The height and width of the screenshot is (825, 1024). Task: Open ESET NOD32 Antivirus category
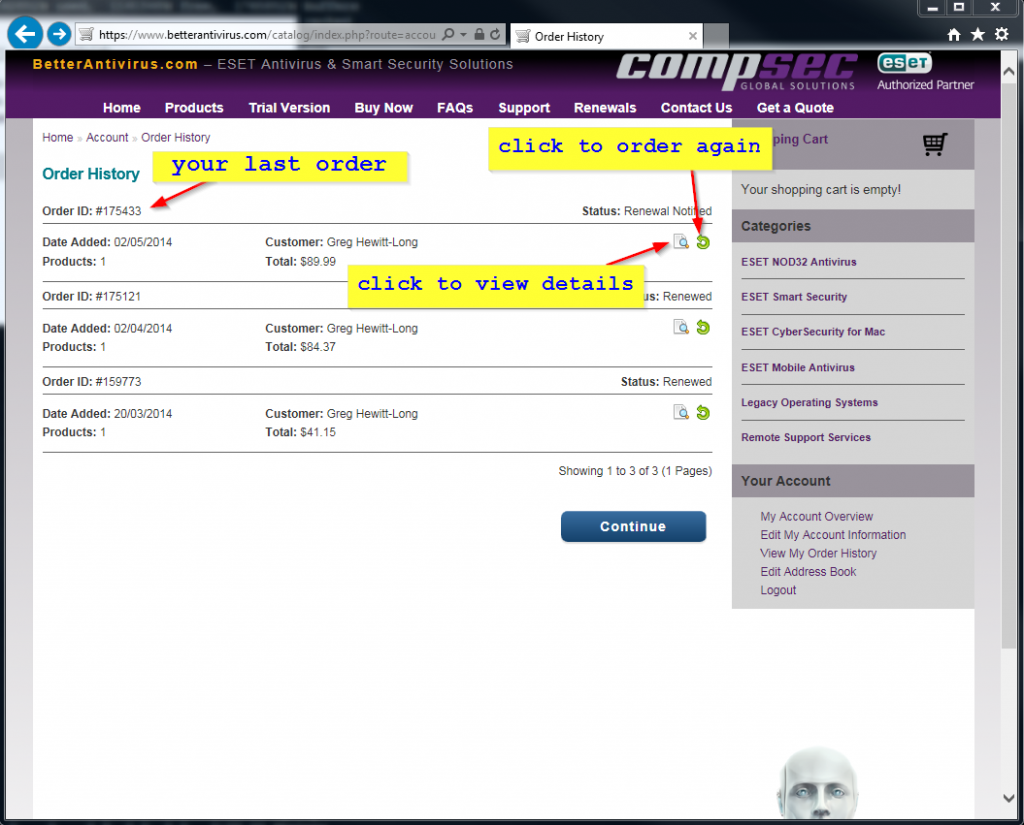pyautogui.click(x=799, y=262)
